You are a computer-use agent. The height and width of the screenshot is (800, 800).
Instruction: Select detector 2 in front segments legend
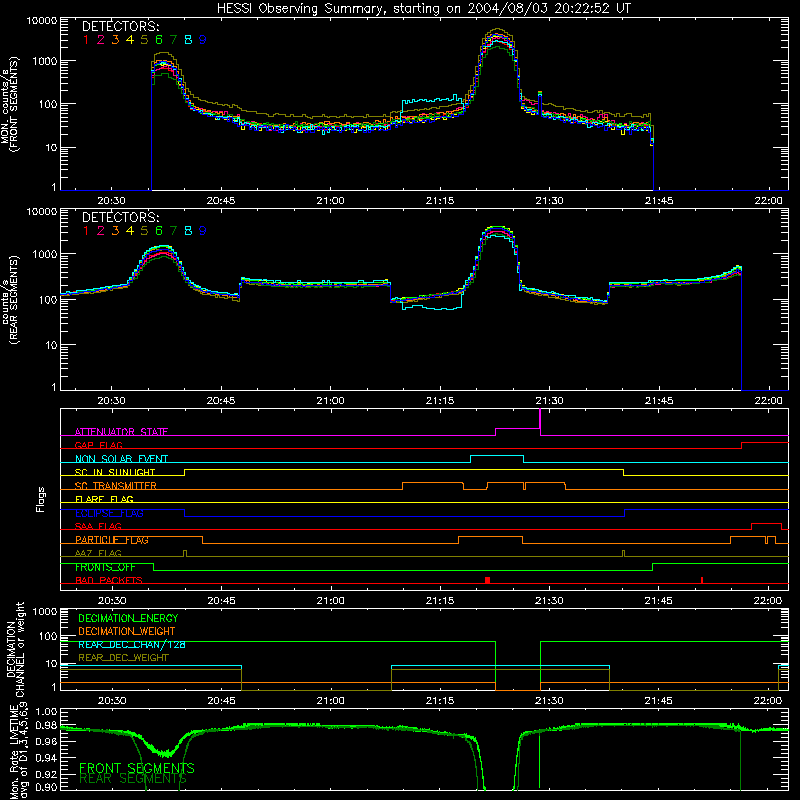point(101,40)
